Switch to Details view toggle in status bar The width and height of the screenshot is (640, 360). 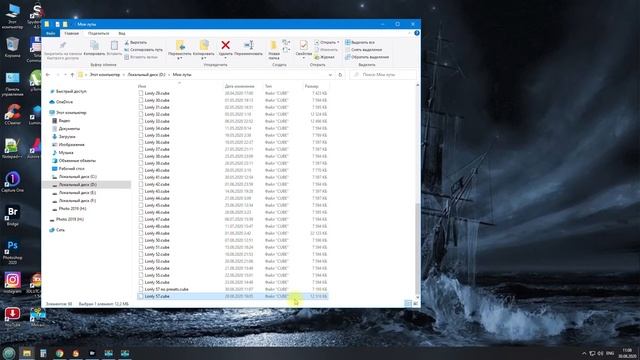tap(407, 303)
